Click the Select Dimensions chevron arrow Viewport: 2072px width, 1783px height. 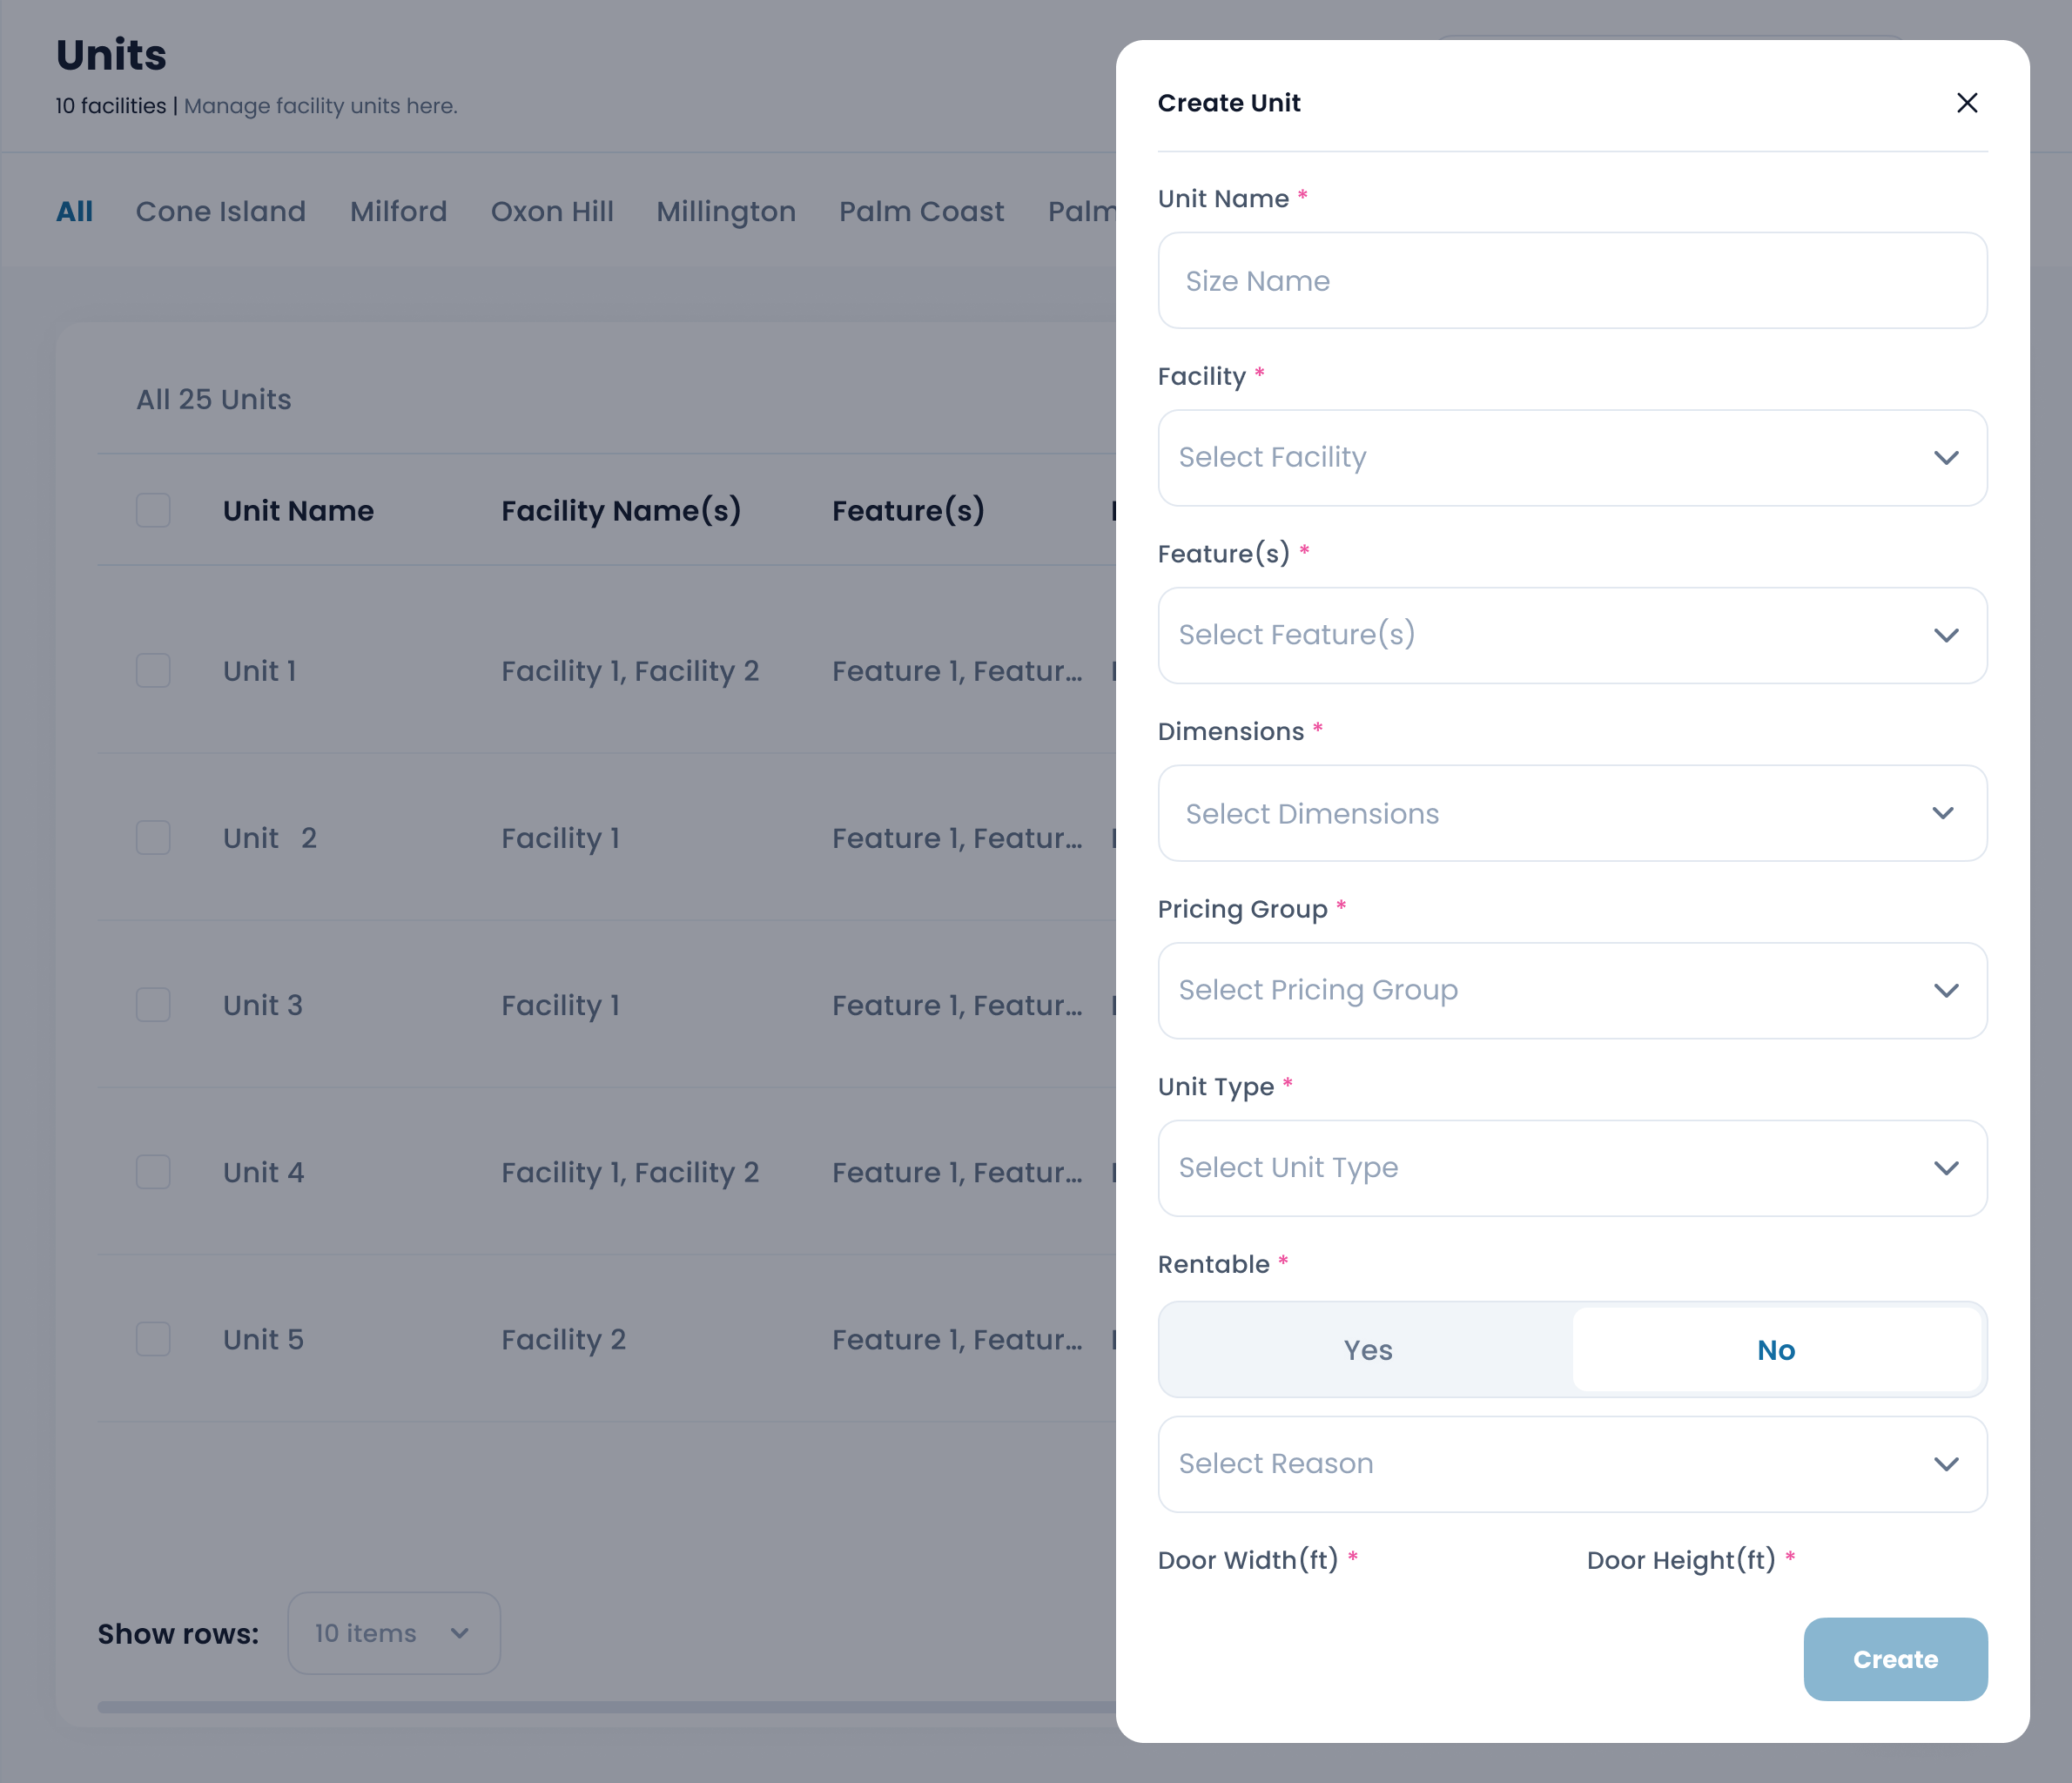(x=1942, y=813)
